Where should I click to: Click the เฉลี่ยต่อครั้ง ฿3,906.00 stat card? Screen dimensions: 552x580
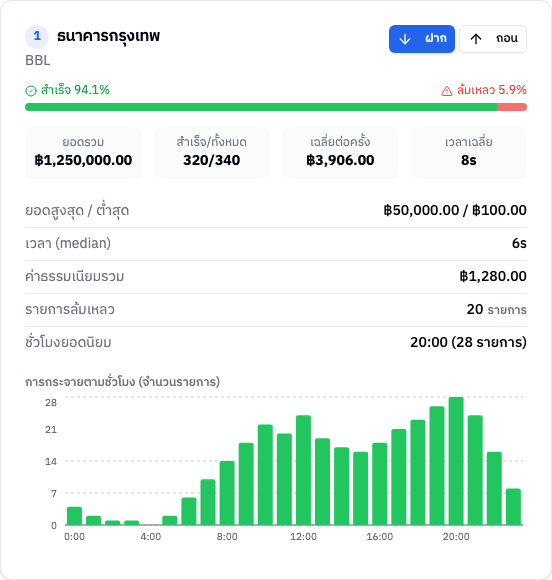click(340, 153)
